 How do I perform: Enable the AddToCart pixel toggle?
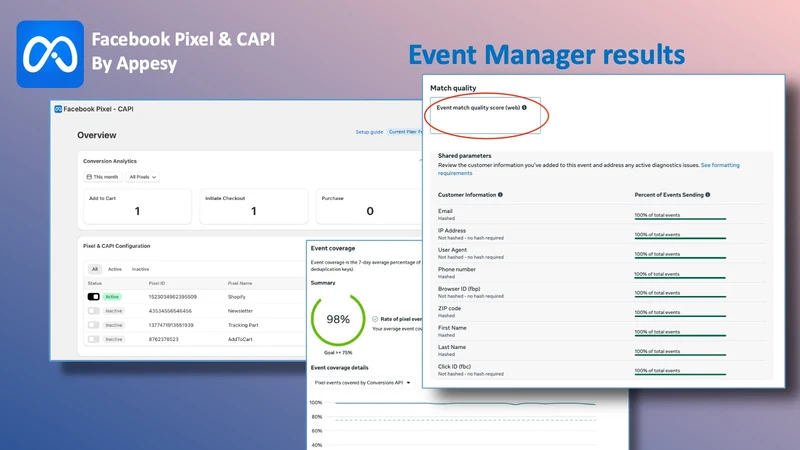[x=93, y=339]
